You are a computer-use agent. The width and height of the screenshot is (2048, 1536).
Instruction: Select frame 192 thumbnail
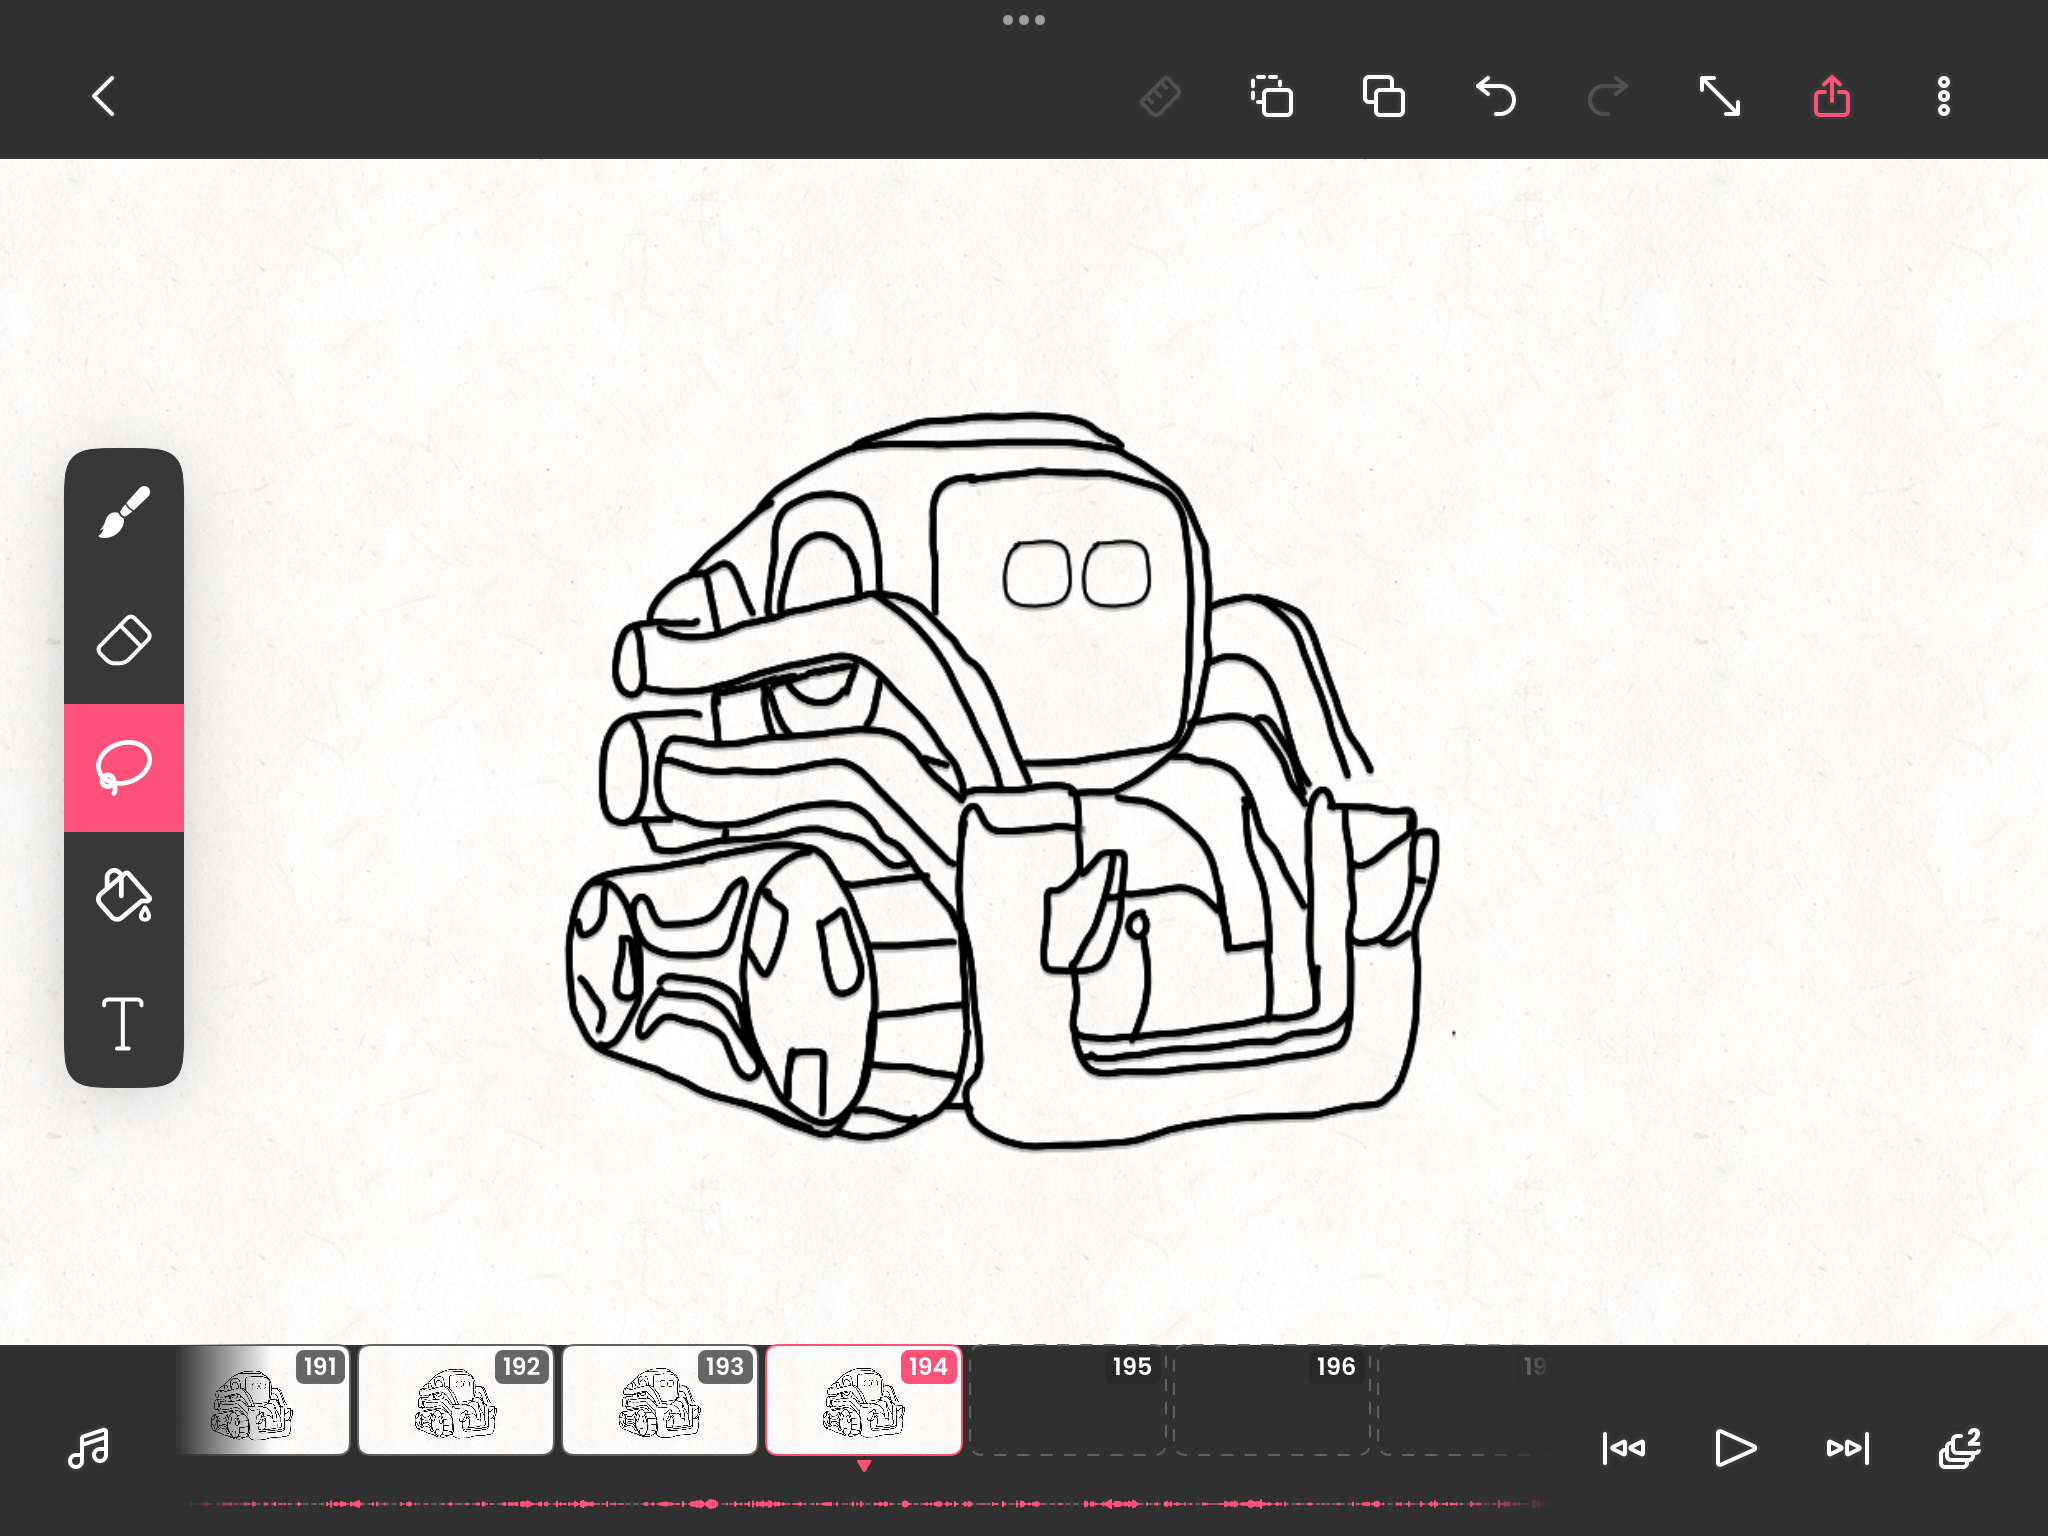(456, 1400)
